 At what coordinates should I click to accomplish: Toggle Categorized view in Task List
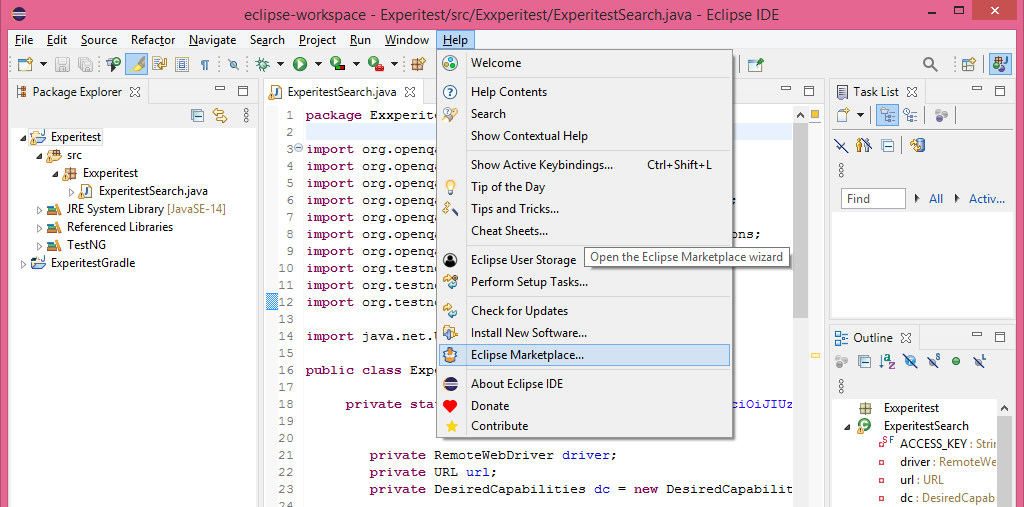(x=887, y=115)
